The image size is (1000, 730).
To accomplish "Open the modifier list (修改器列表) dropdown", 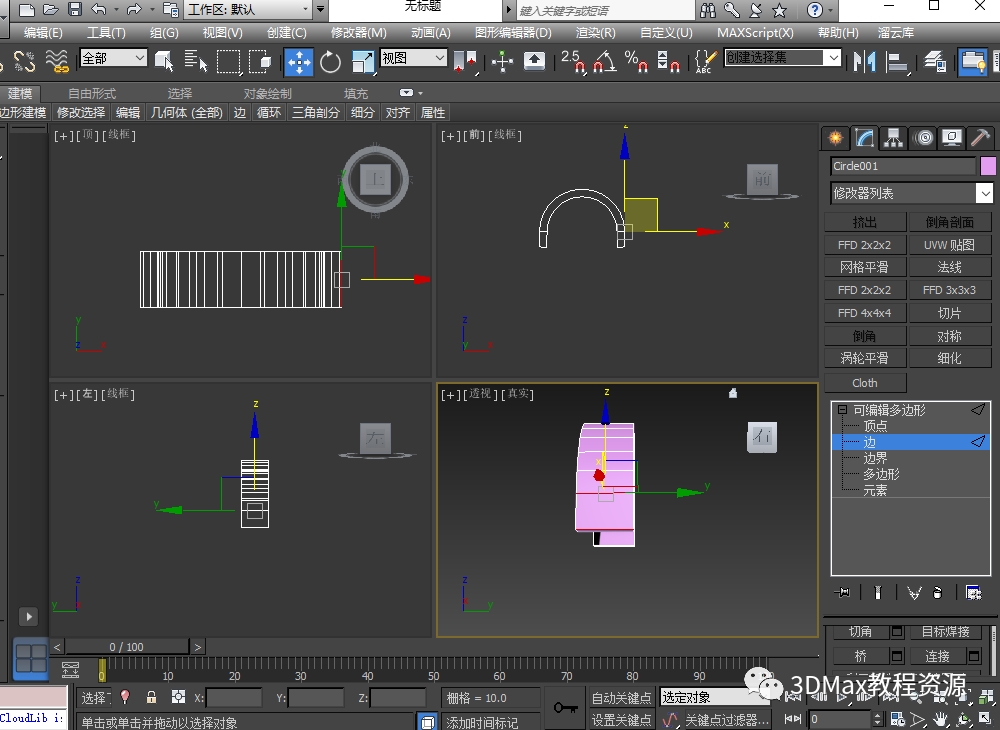I will click(912, 193).
